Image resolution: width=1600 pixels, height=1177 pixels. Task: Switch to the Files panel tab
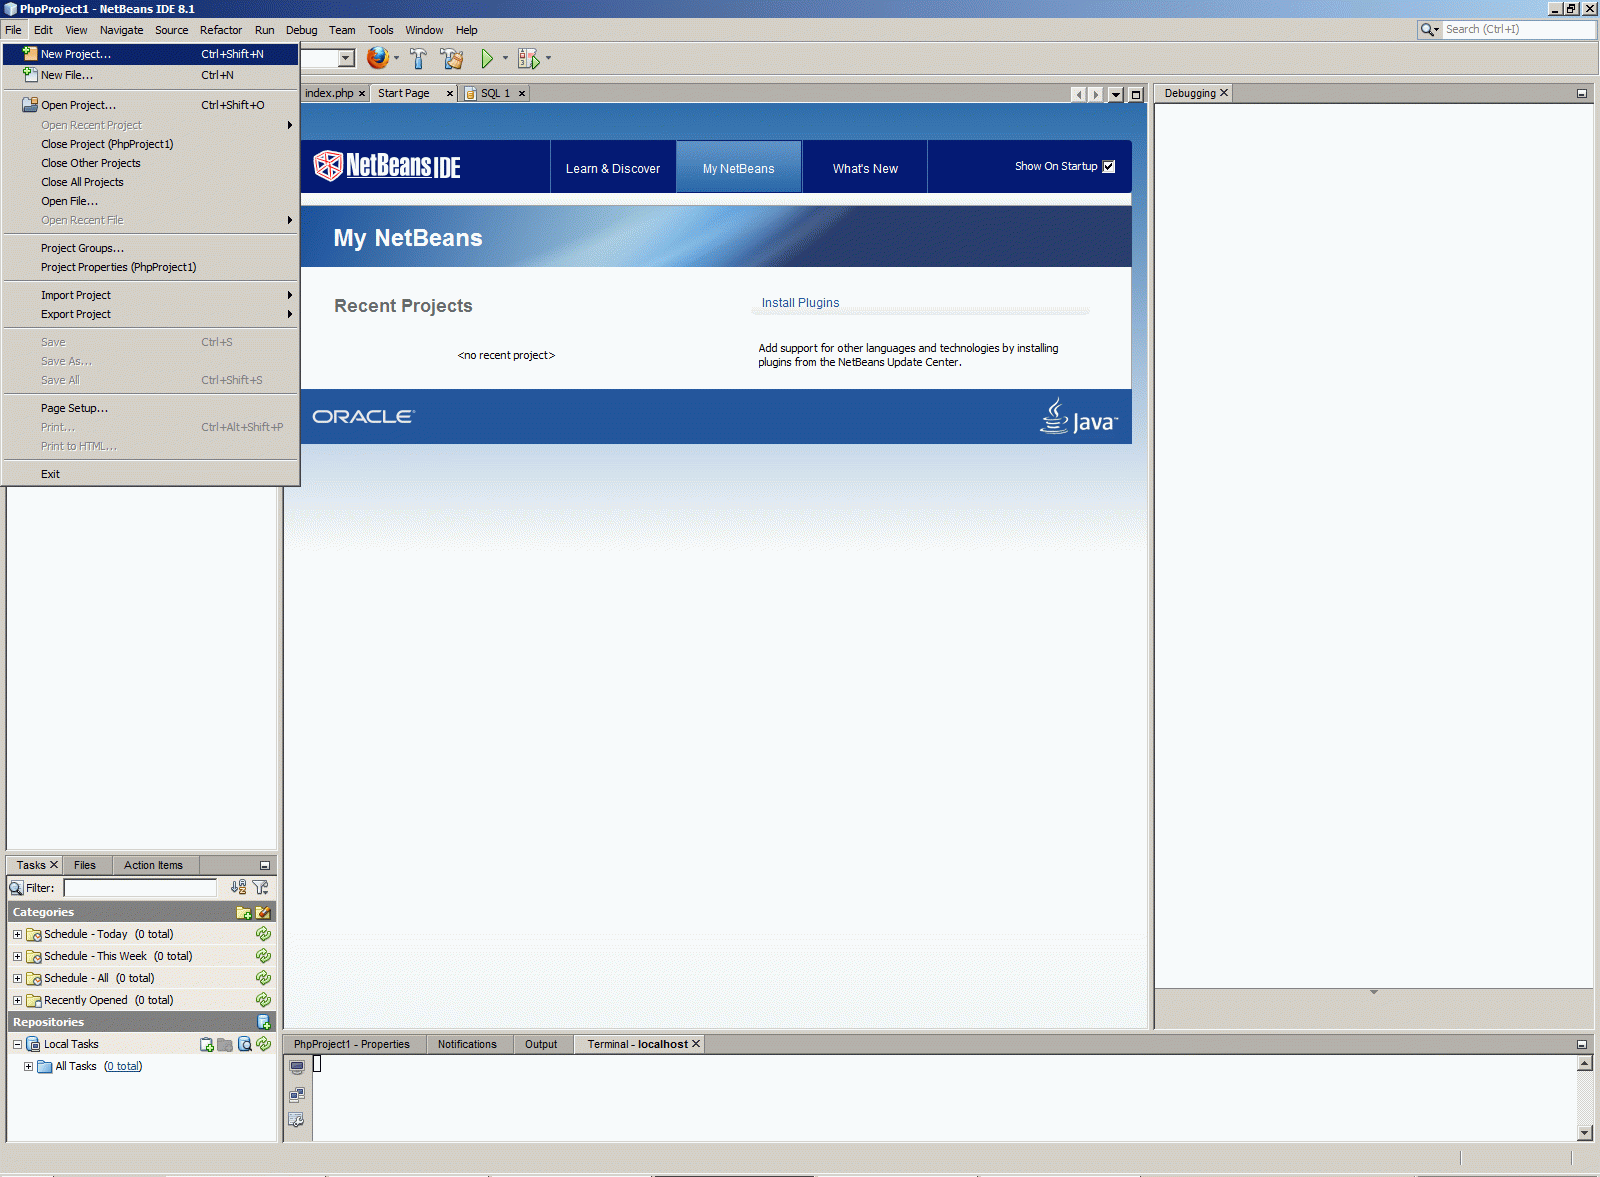pyautogui.click(x=85, y=865)
